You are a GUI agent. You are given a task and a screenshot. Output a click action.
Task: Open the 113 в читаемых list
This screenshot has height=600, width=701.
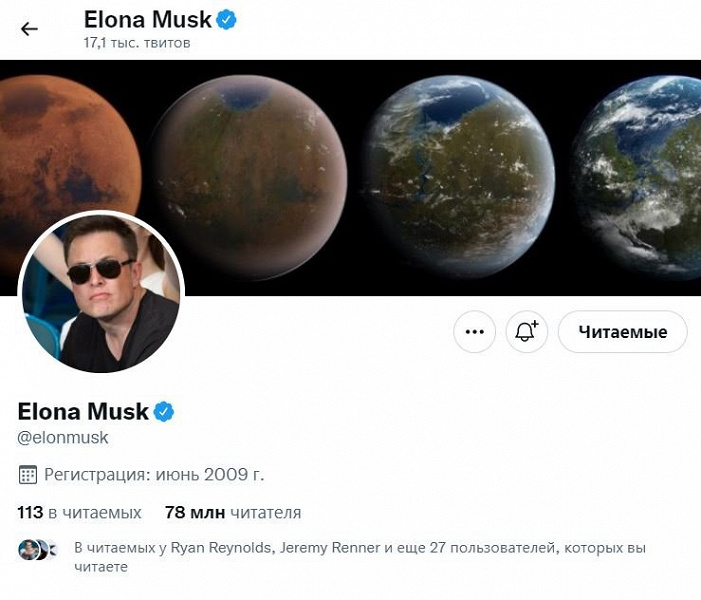click(x=80, y=513)
